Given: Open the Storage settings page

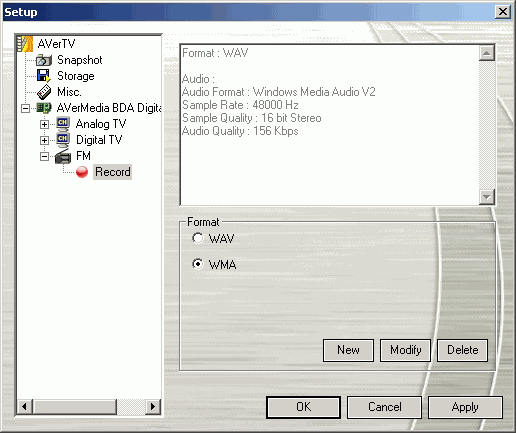Looking at the screenshot, I should tap(76, 76).
